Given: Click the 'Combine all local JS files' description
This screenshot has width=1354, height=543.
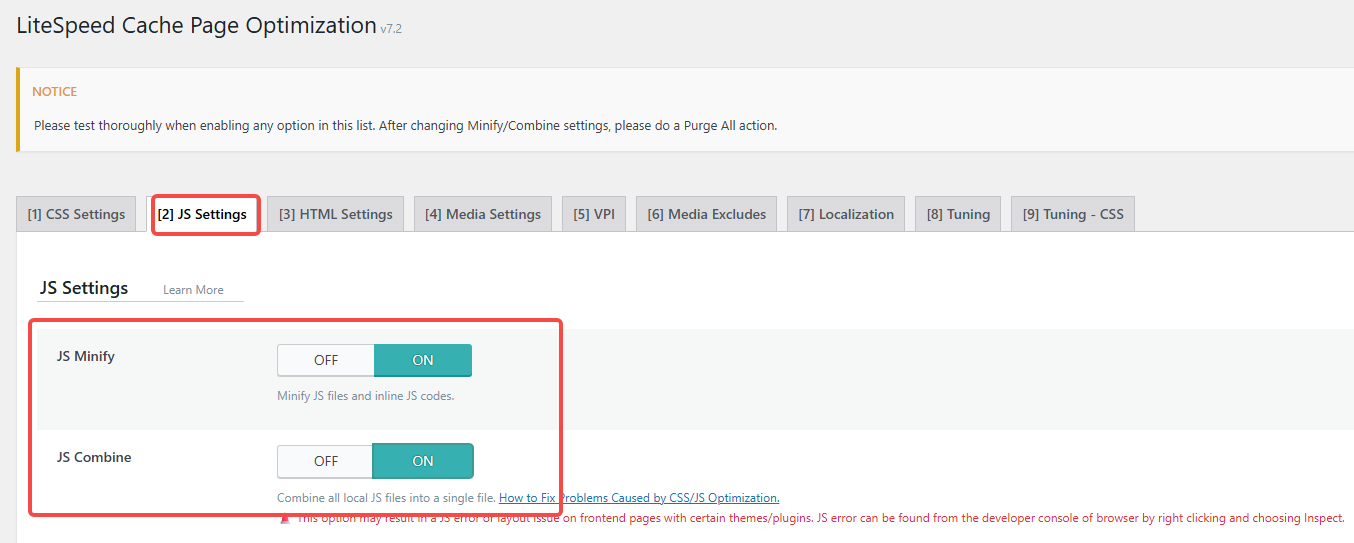Looking at the screenshot, I should [386, 498].
